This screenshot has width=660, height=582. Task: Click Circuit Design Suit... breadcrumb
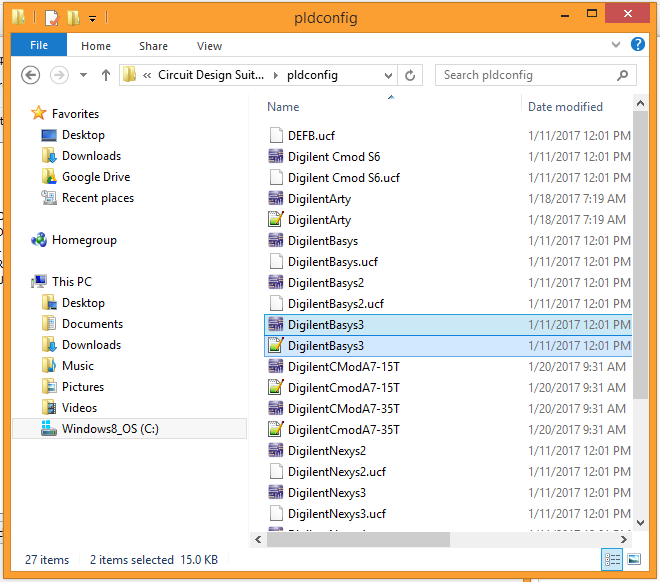211,75
